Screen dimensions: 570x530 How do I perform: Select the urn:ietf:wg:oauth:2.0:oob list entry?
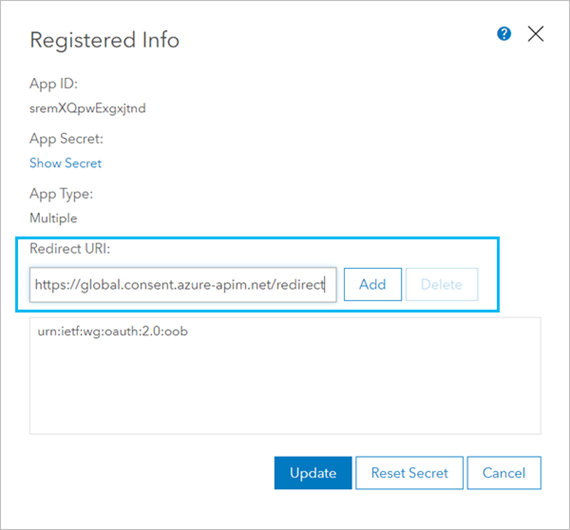pos(113,332)
